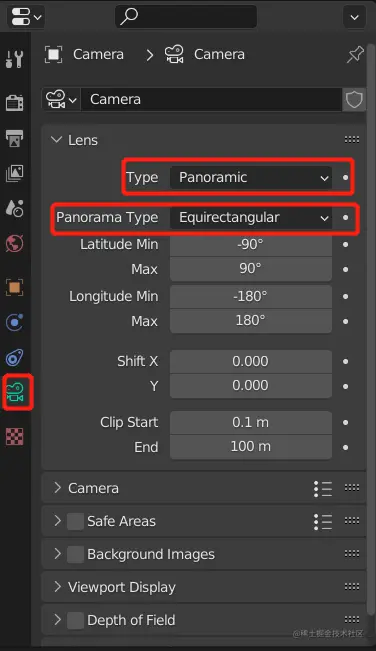Image resolution: width=376 pixels, height=651 pixels.
Task: Open the Render properties tab
Action: point(15,103)
